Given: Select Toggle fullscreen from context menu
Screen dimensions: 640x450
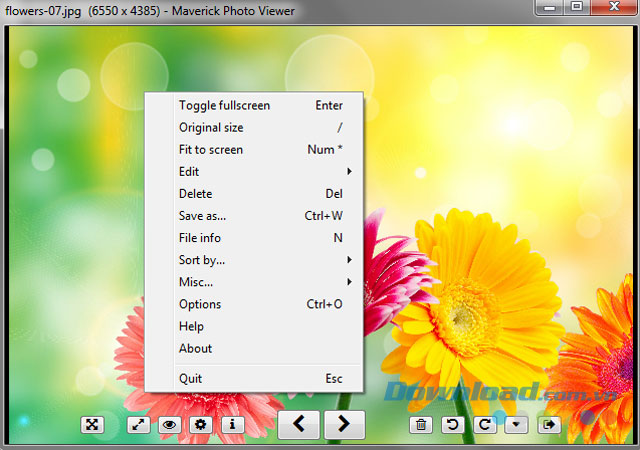Looking at the screenshot, I should tap(224, 106).
